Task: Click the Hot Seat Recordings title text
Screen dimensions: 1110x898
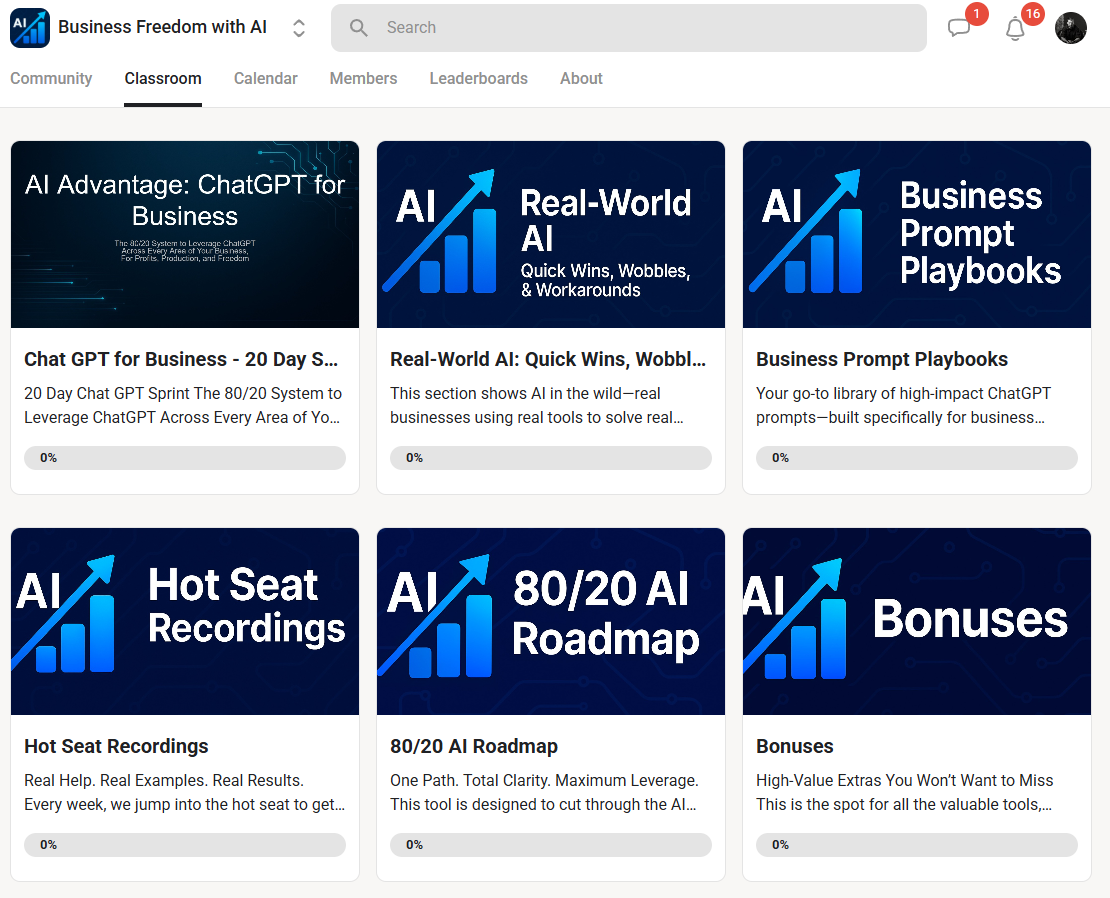Action: (116, 747)
